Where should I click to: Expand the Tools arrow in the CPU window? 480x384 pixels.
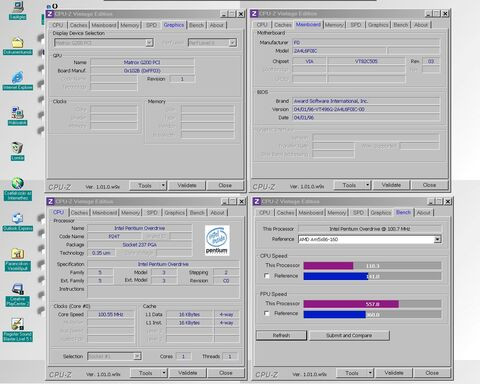(164, 373)
